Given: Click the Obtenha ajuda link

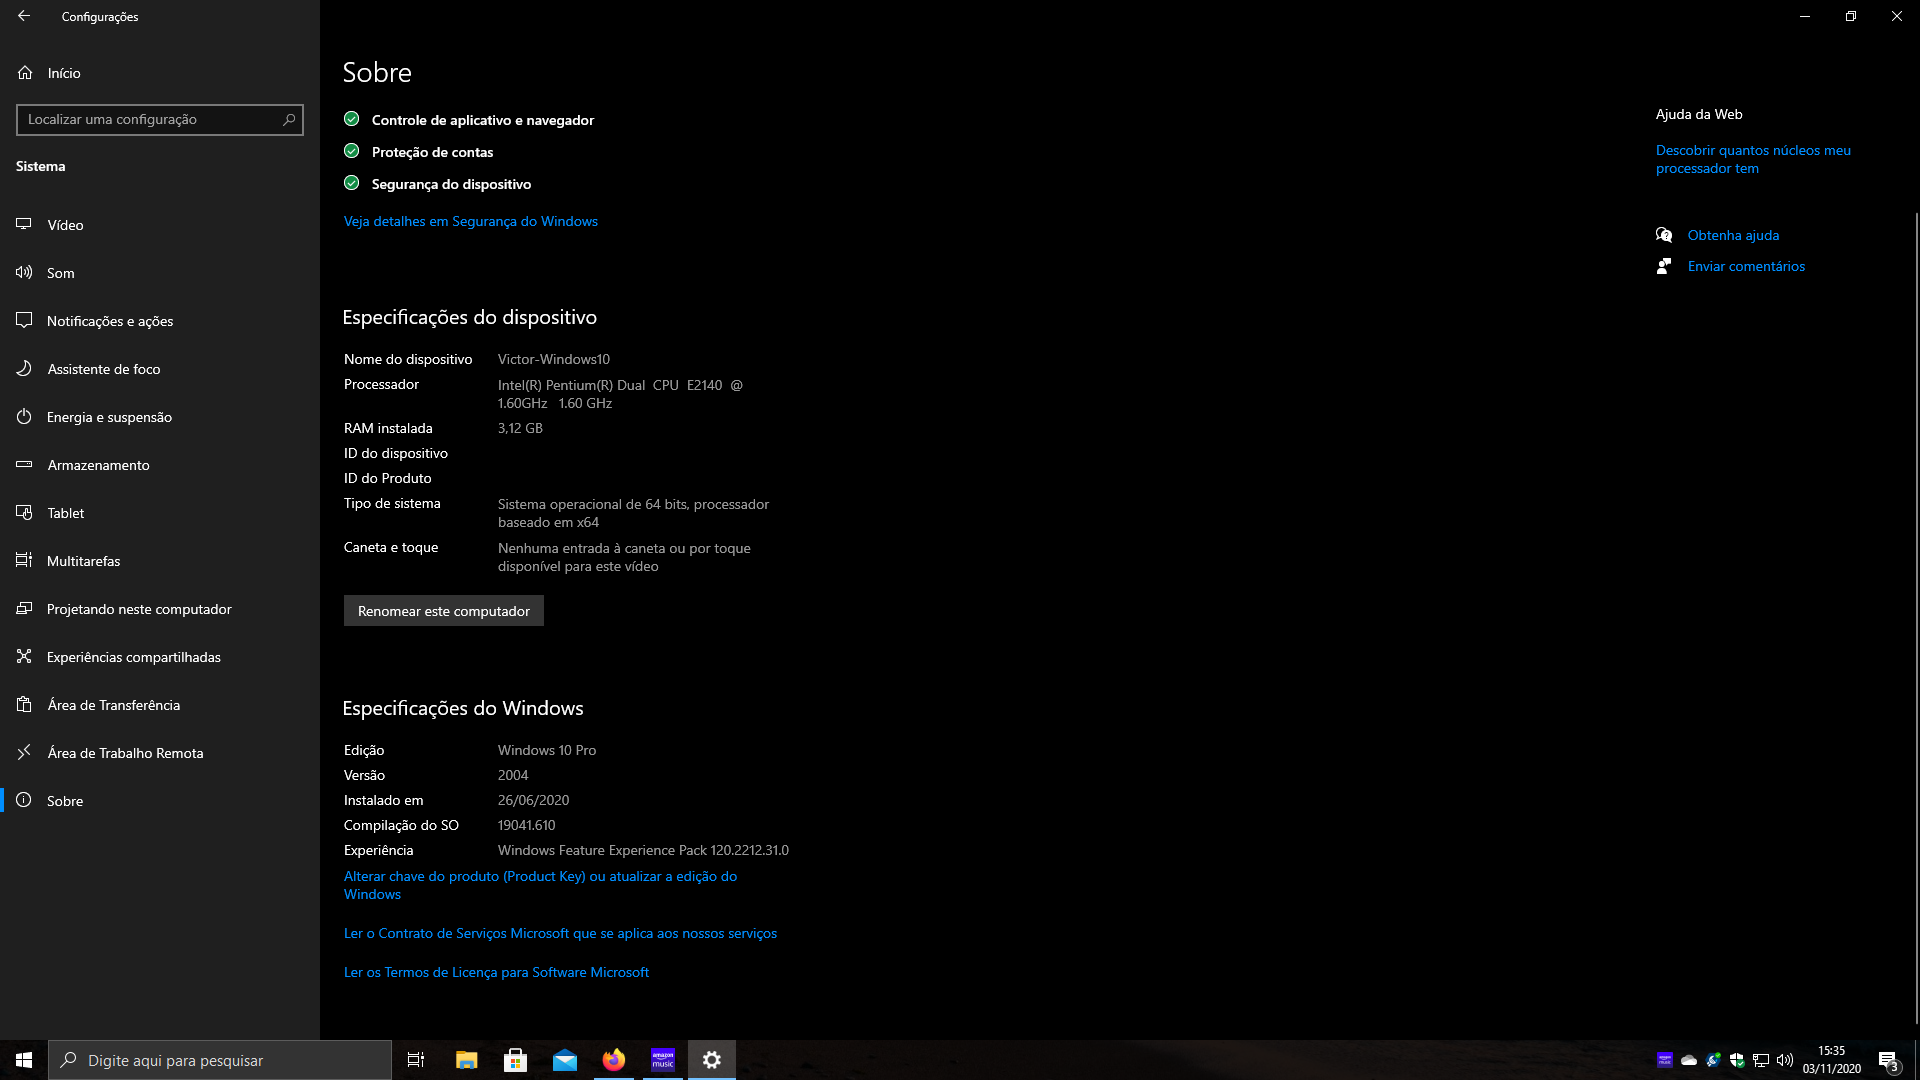Looking at the screenshot, I should (1733, 235).
